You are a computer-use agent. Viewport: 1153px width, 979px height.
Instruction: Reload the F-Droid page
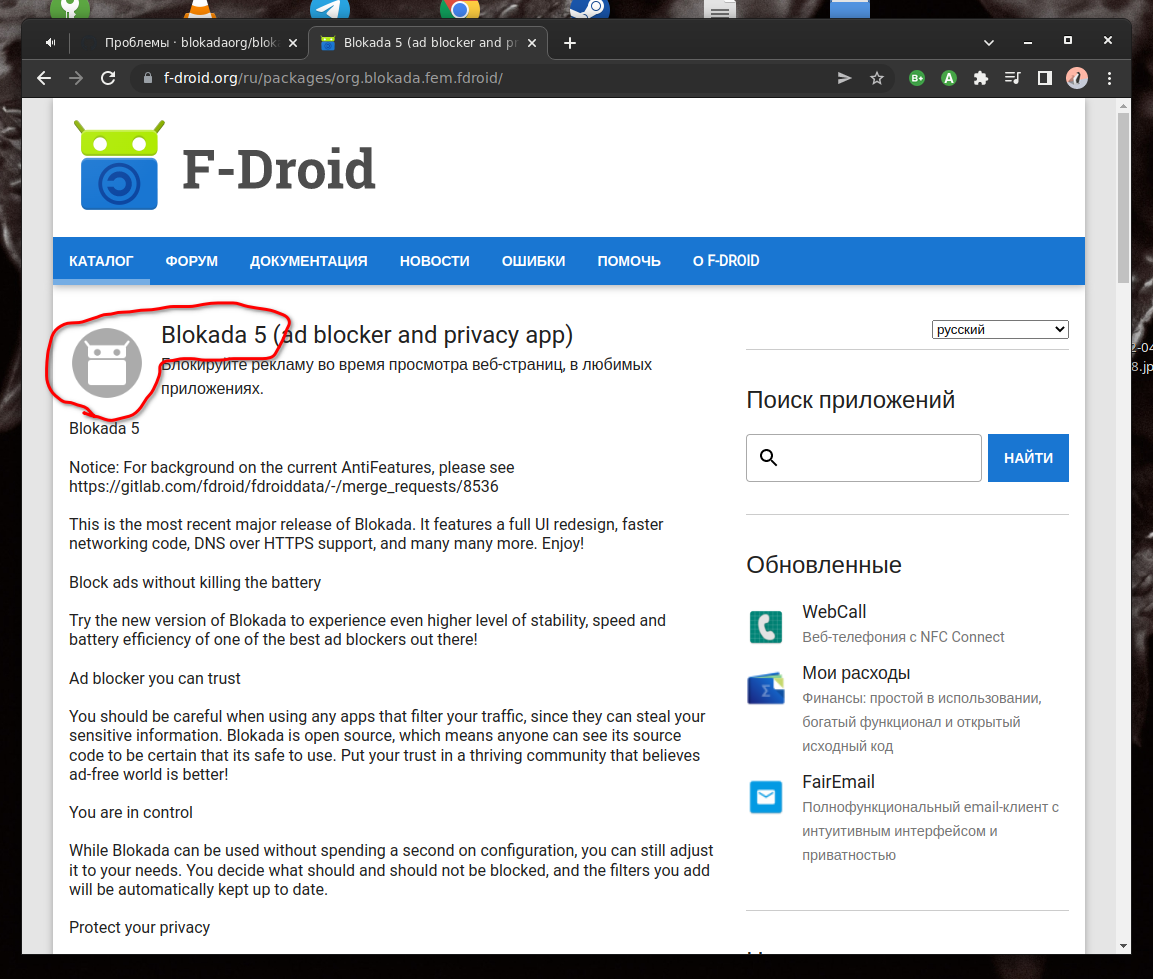coord(108,78)
